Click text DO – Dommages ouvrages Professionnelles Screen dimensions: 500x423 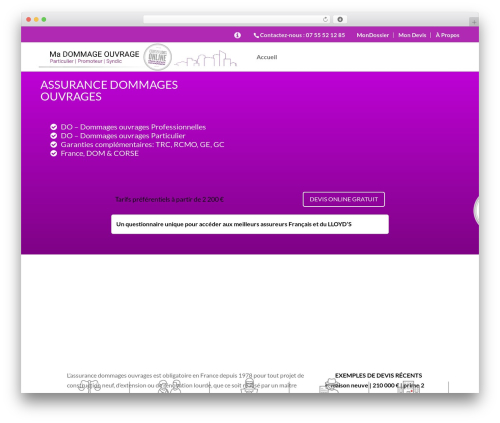[x=133, y=127]
